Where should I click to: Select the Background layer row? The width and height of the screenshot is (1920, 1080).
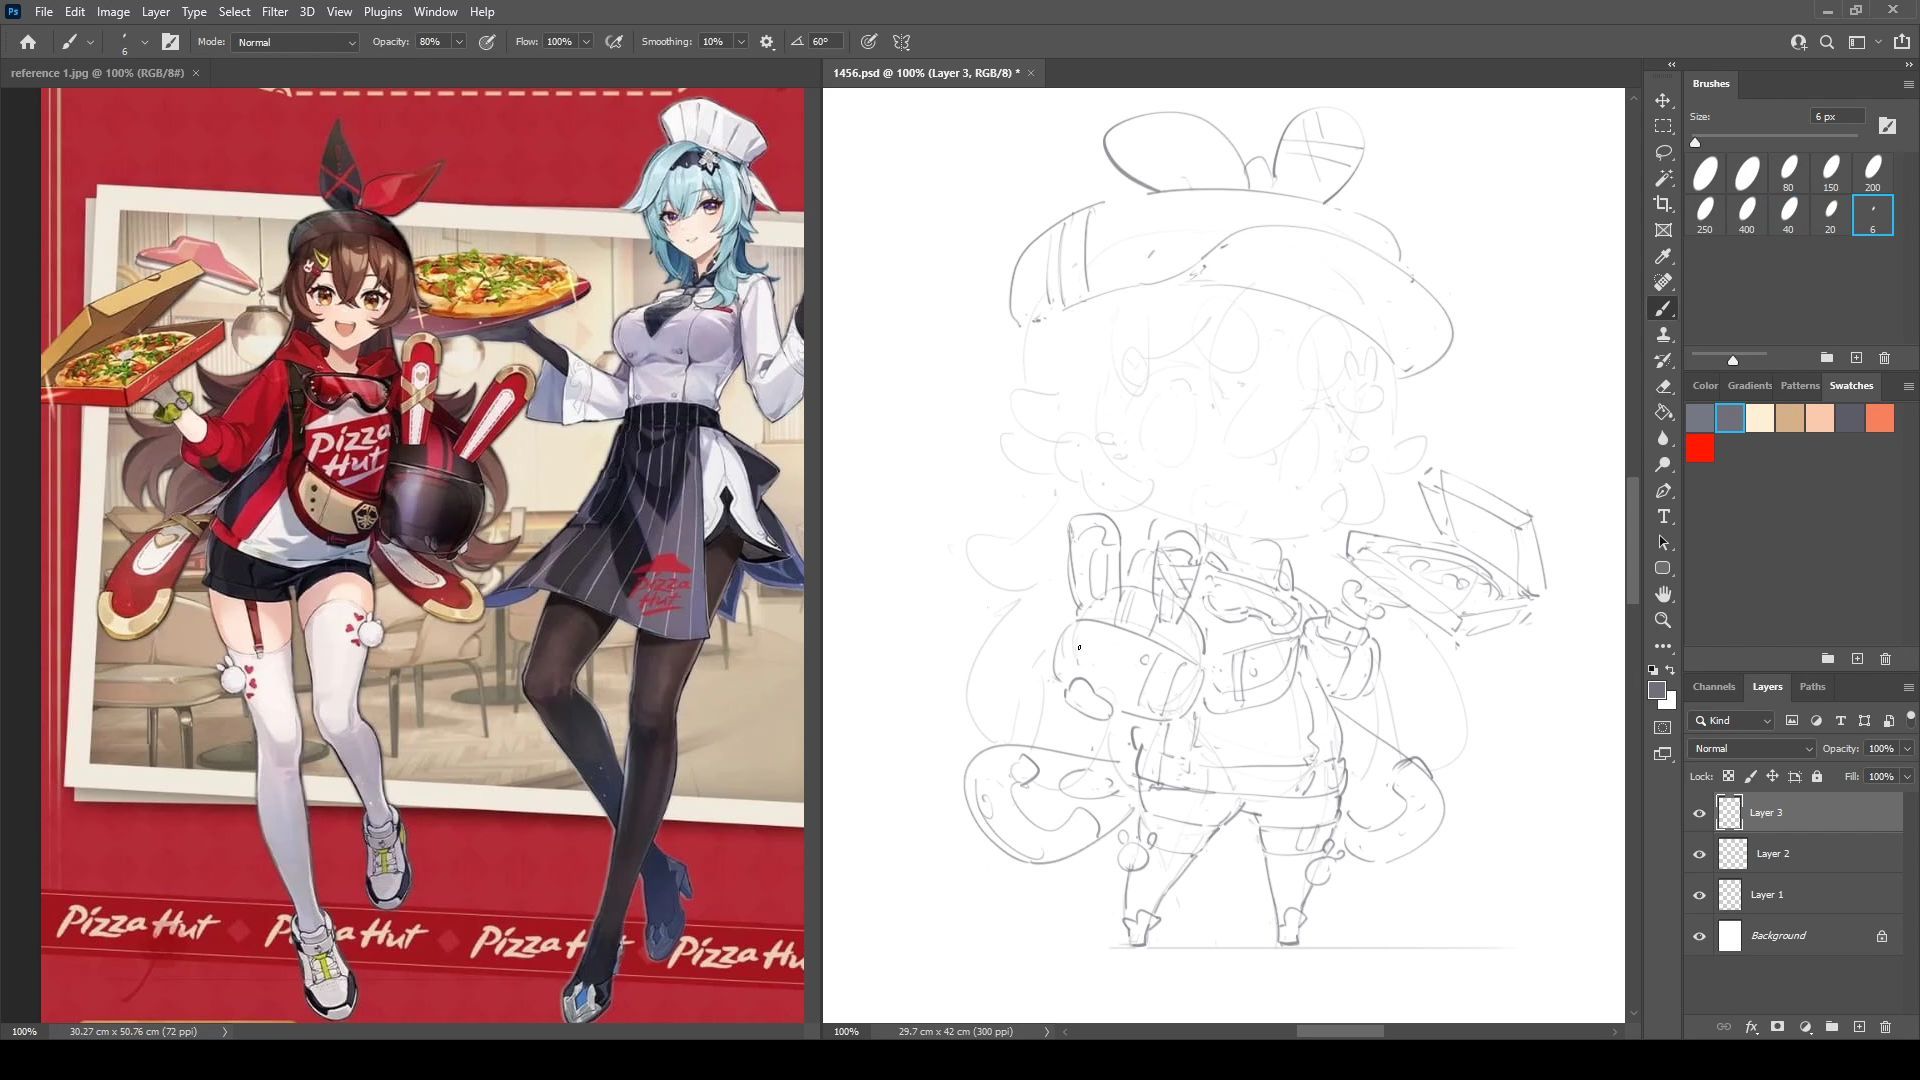1793,936
